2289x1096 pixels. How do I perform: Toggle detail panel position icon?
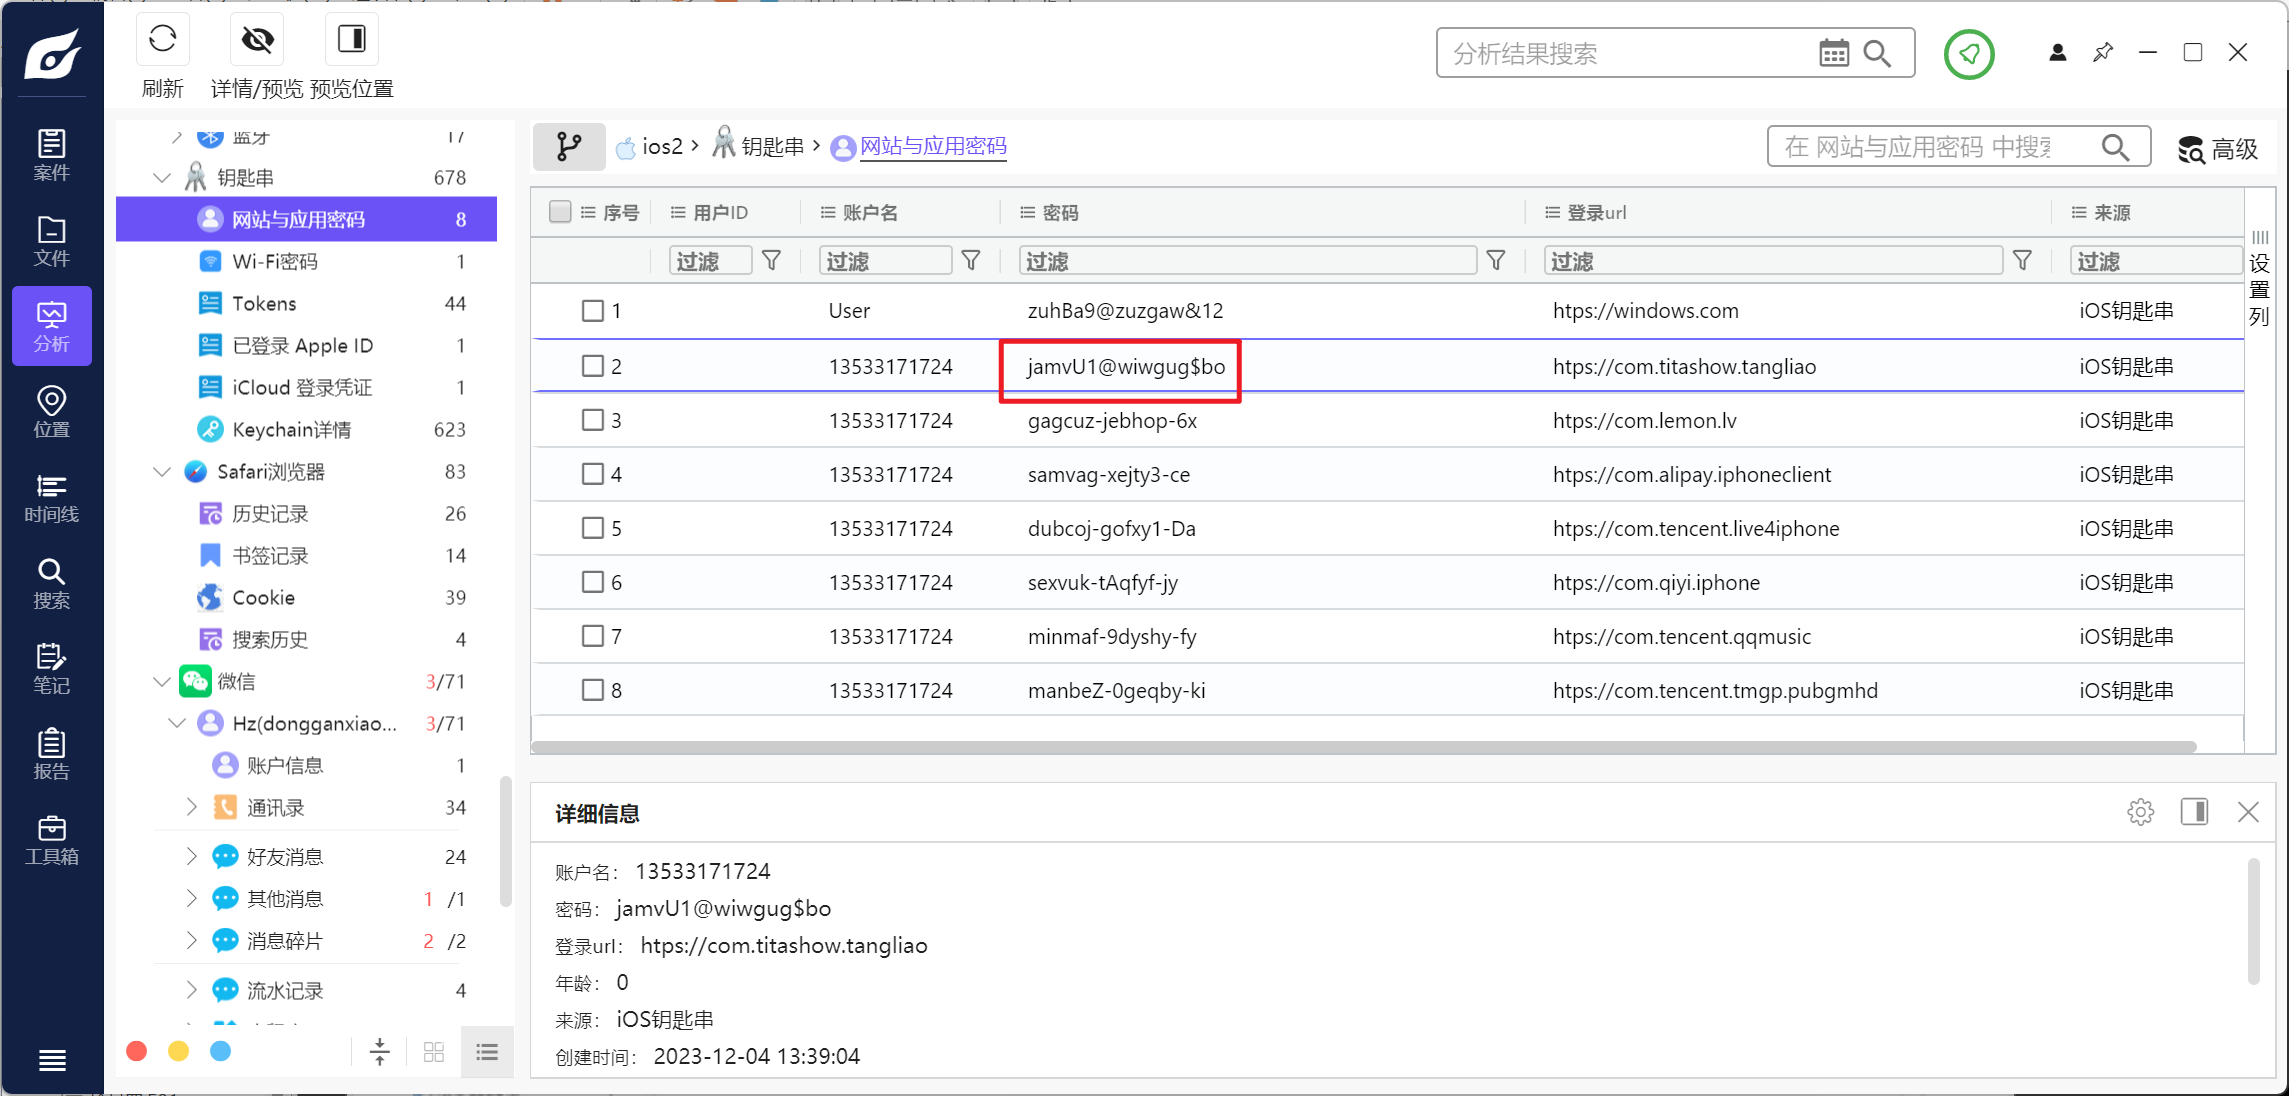(2195, 812)
